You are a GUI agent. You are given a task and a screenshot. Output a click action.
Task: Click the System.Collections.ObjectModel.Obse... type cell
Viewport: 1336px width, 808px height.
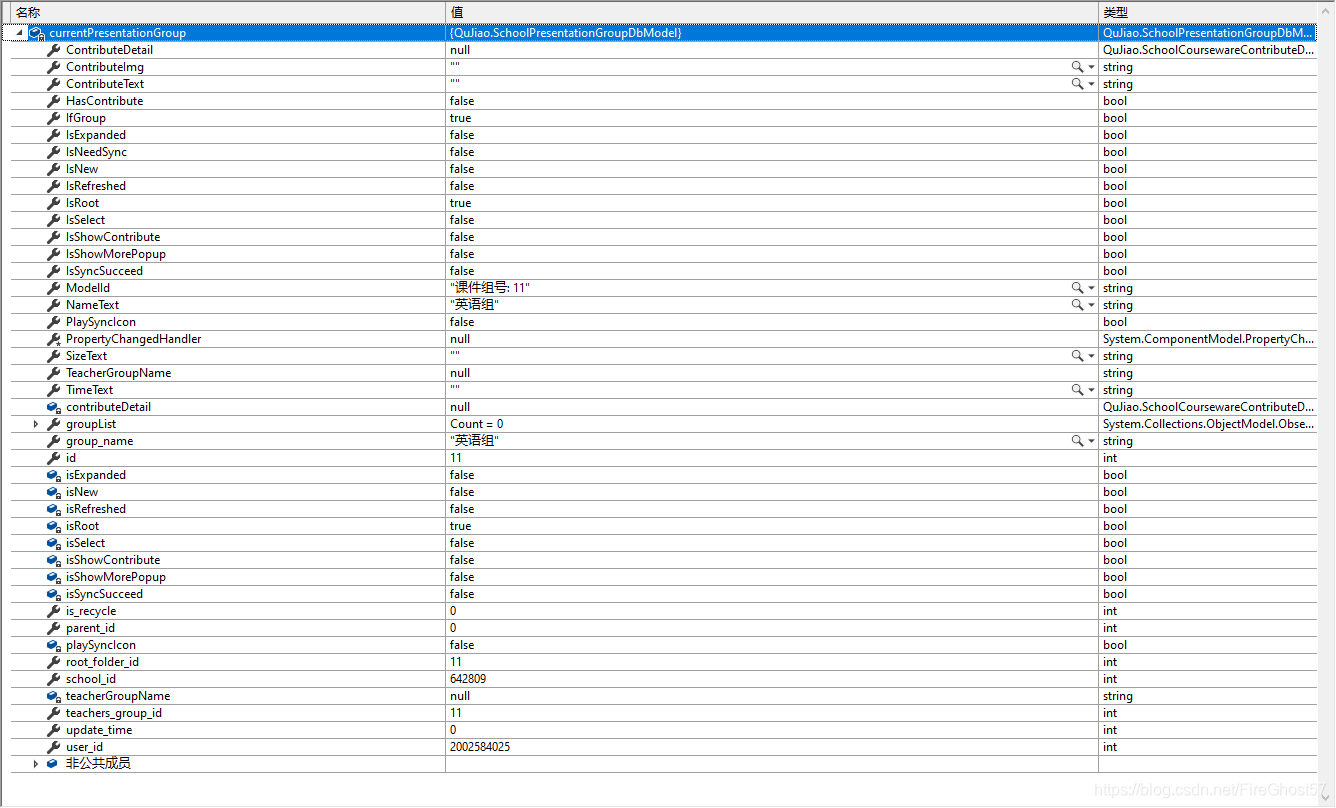(1208, 424)
